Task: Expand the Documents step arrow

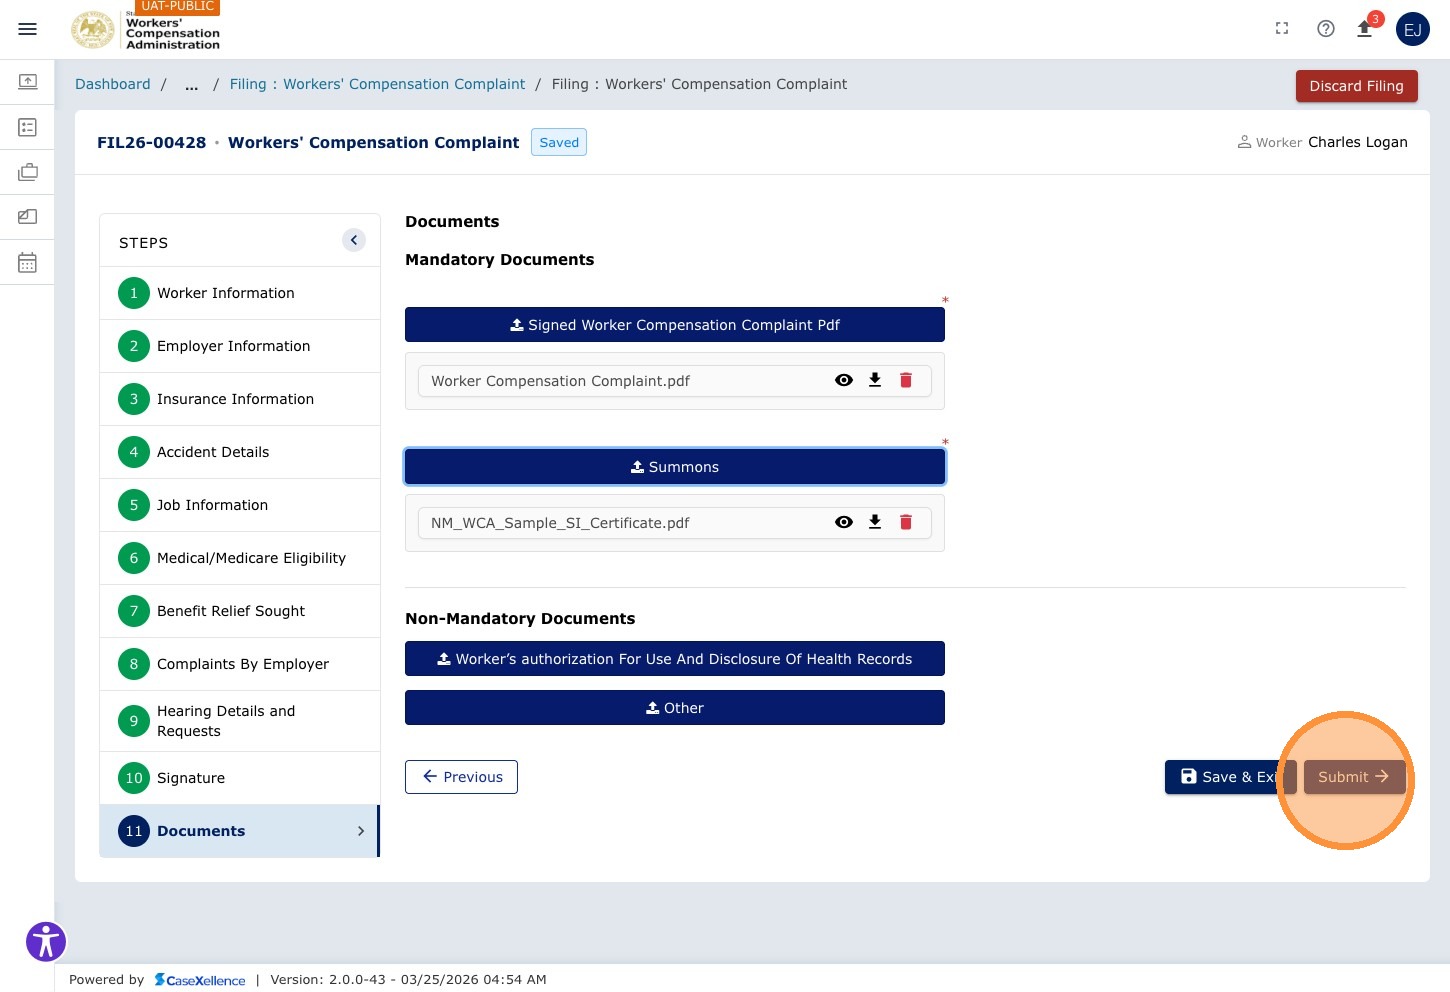Action: pyautogui.click(x=361, y=831)
